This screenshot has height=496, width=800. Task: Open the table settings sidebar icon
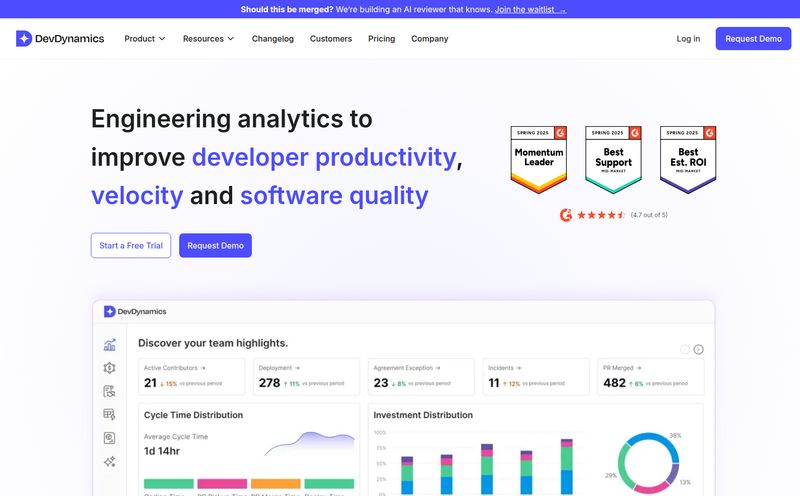coord(110,414)
